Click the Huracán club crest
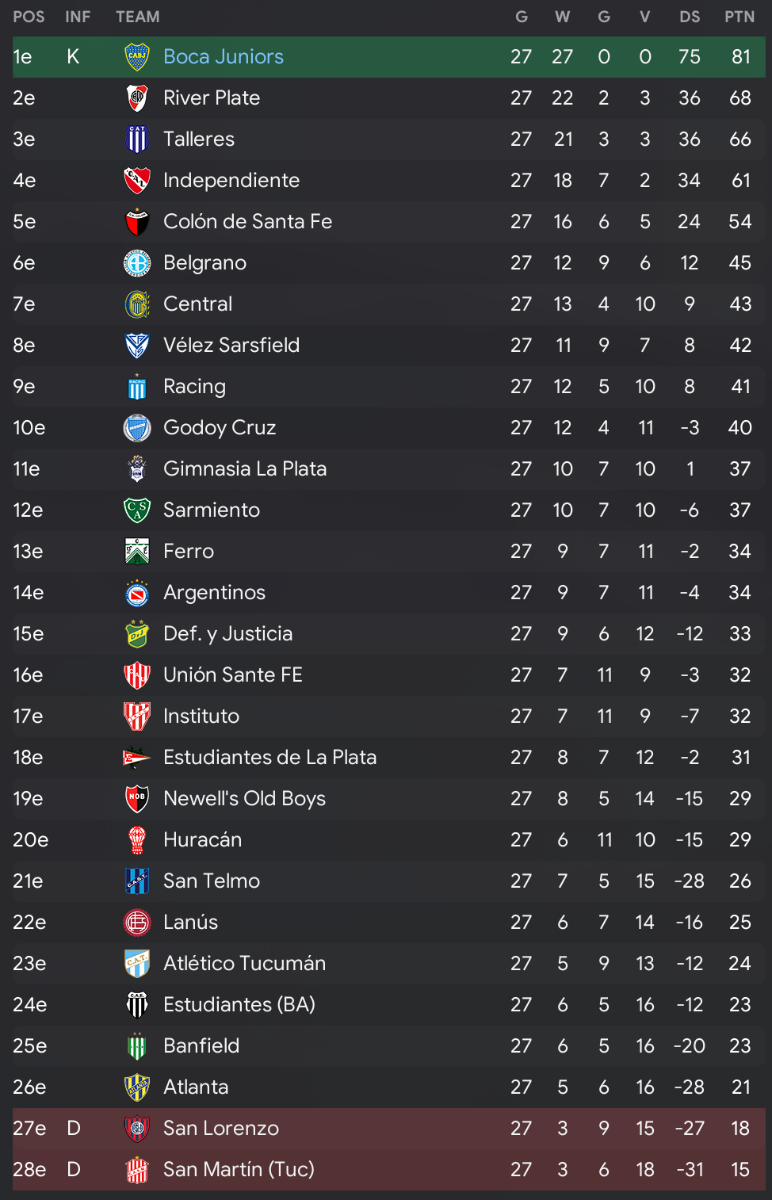This screenshot has width=772, height=1200. click(137, 840)
